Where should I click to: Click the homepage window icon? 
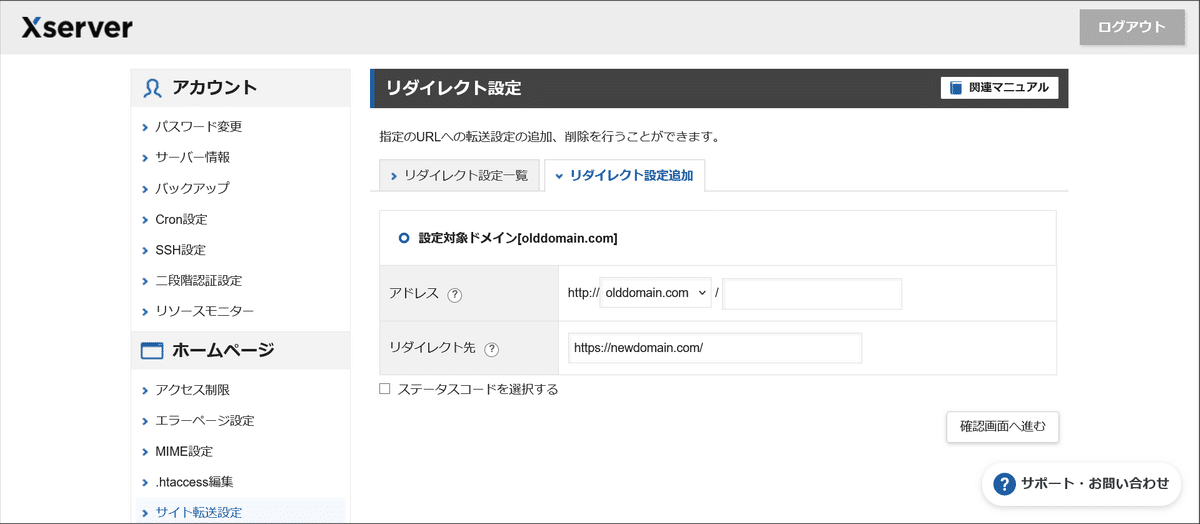click(152, 351)
